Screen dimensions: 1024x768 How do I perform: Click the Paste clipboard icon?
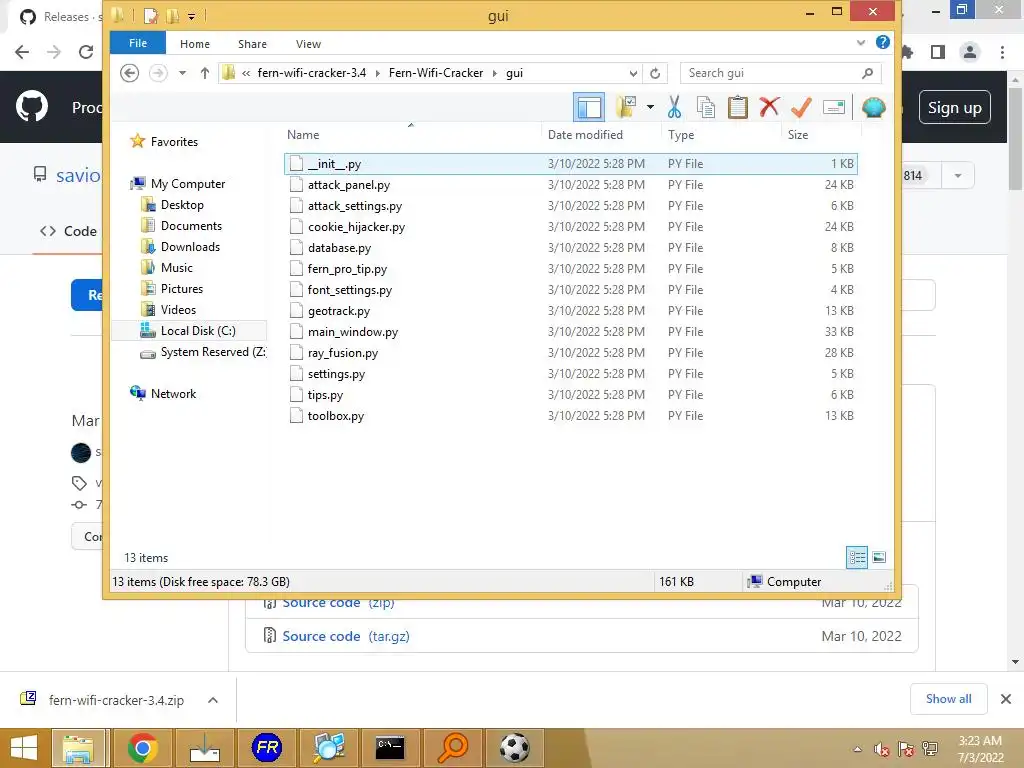738,107
